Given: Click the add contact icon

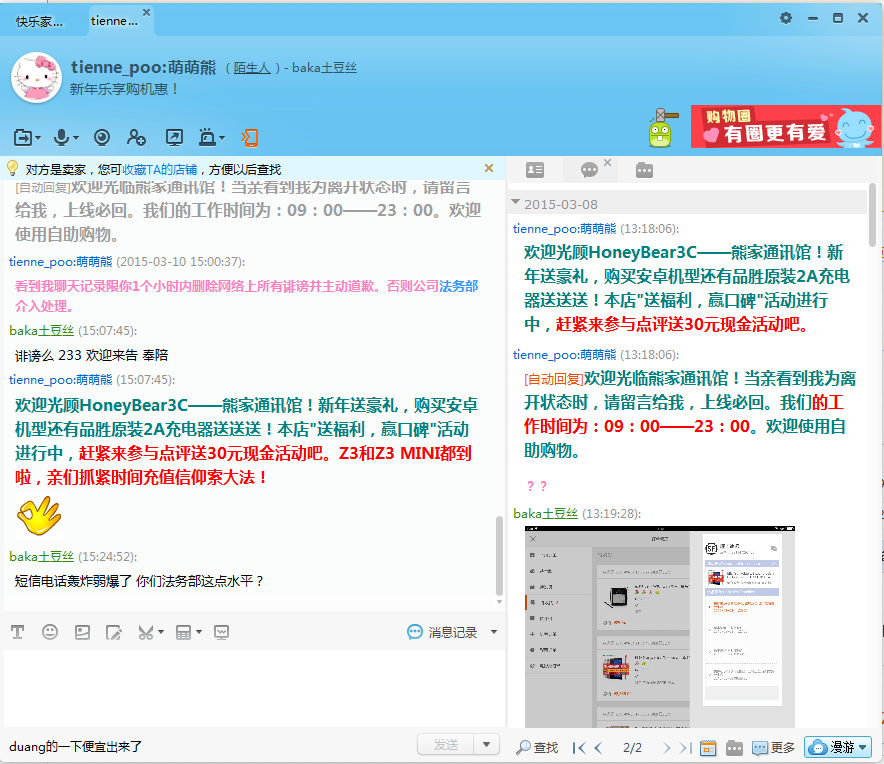Looking at the screenshot, I should click(x=137, y=137).
